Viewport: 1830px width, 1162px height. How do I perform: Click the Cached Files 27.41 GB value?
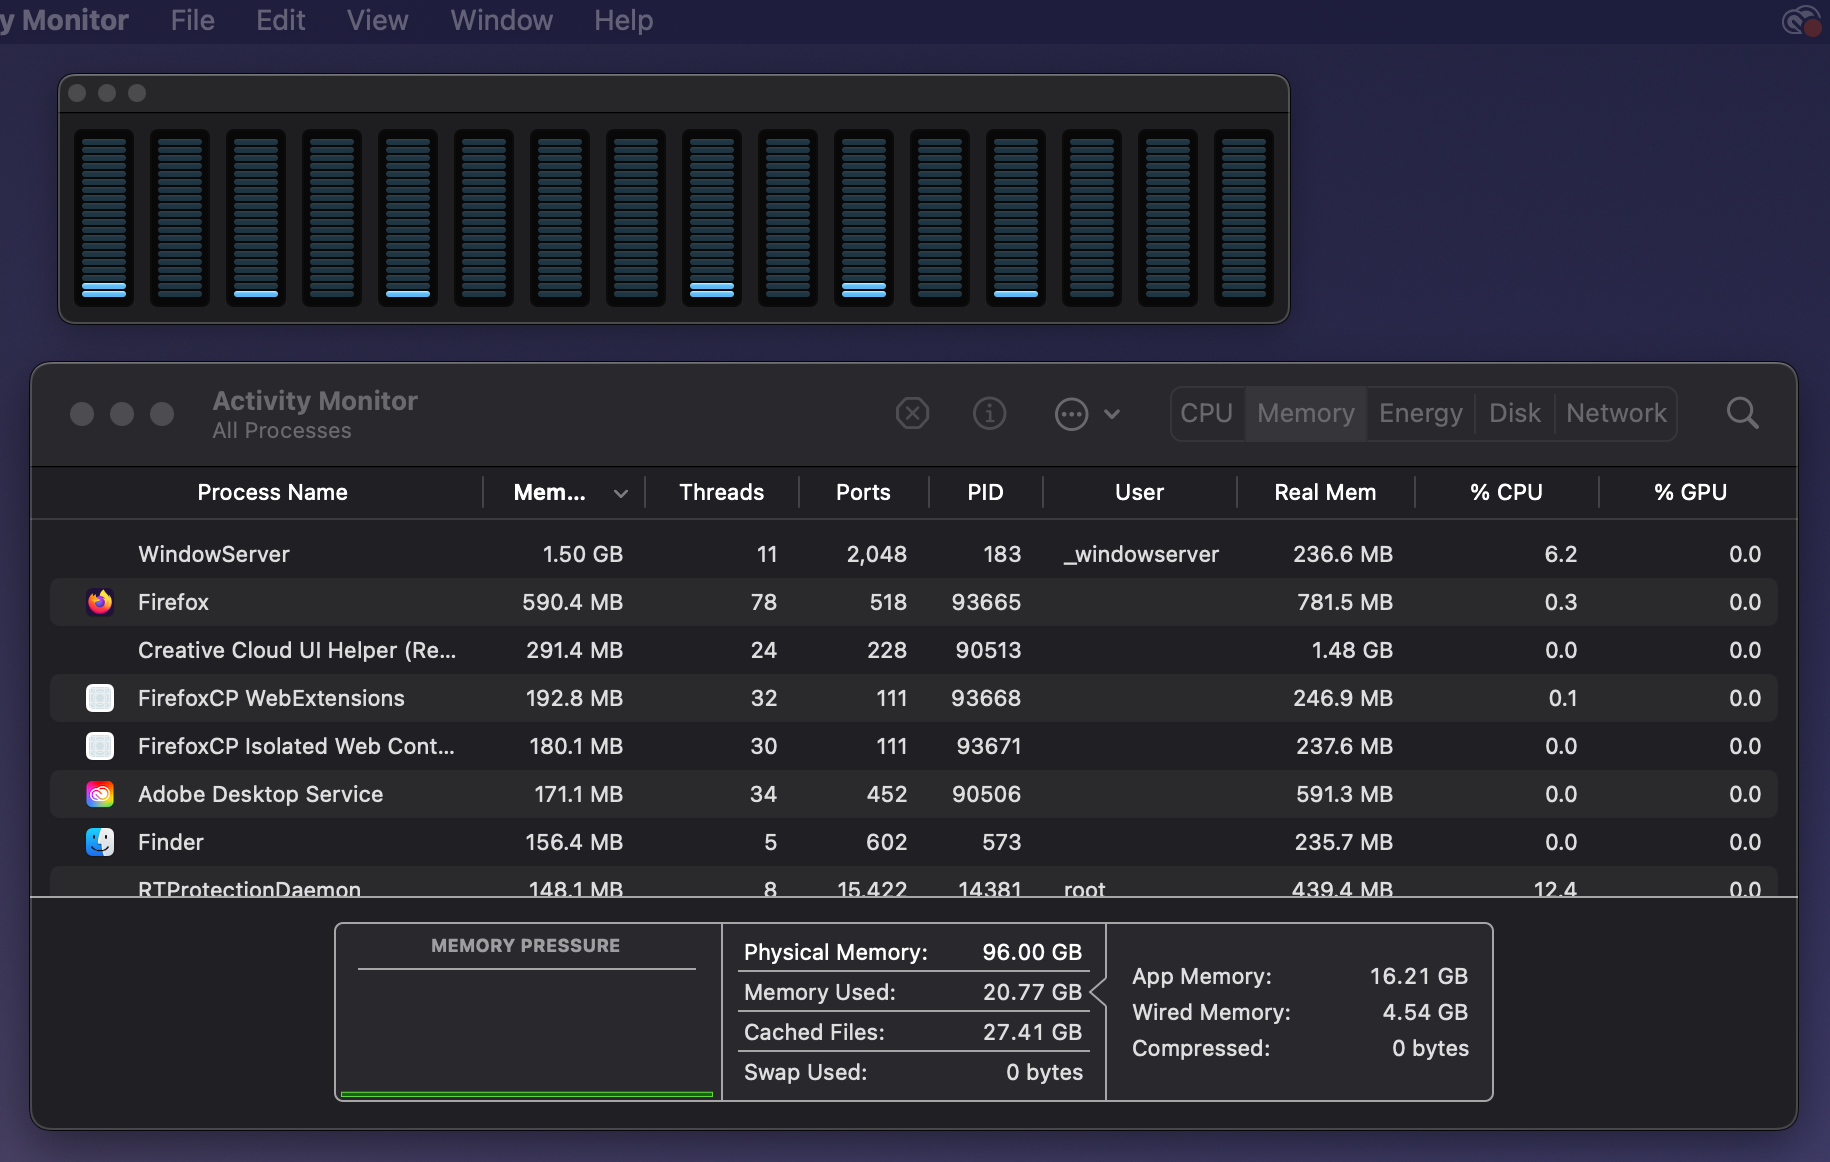pyautogui.click(x=1032, y=1032)
